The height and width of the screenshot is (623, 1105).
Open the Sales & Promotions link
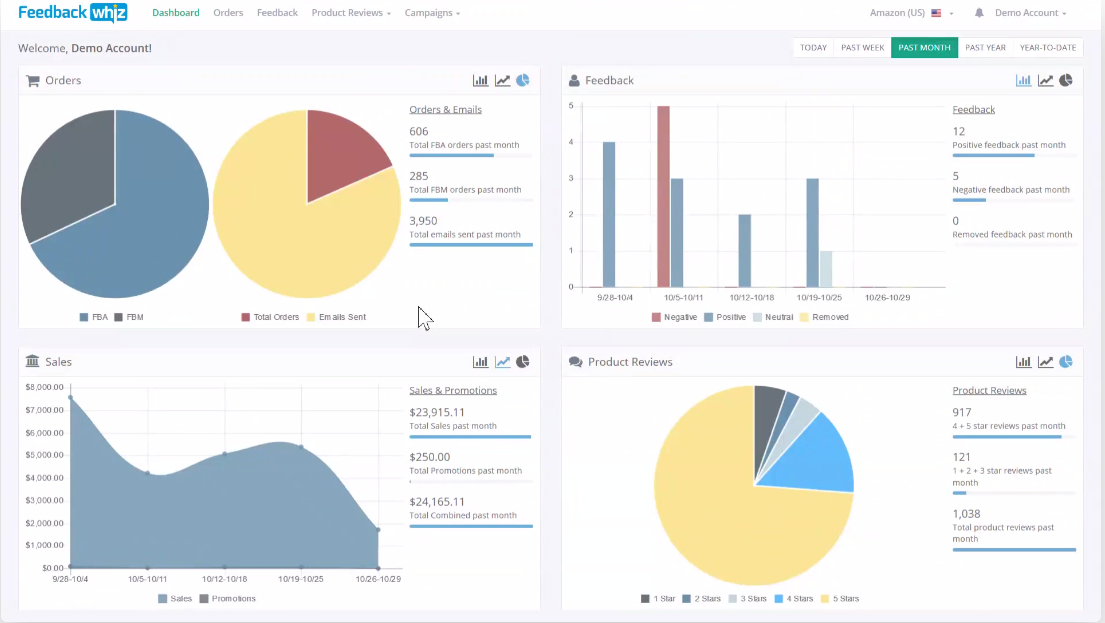click(x=453, y=390)
